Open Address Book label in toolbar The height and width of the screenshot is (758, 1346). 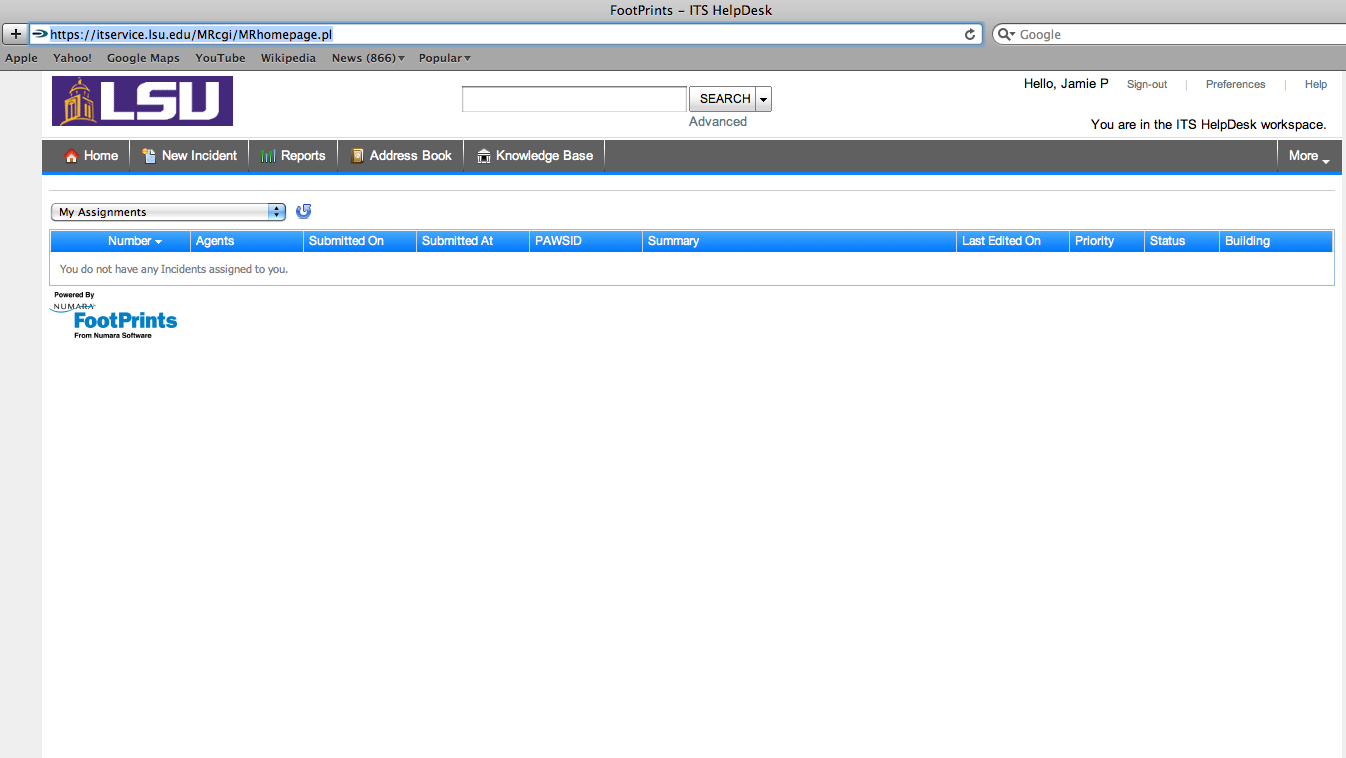tap(411, 156)
